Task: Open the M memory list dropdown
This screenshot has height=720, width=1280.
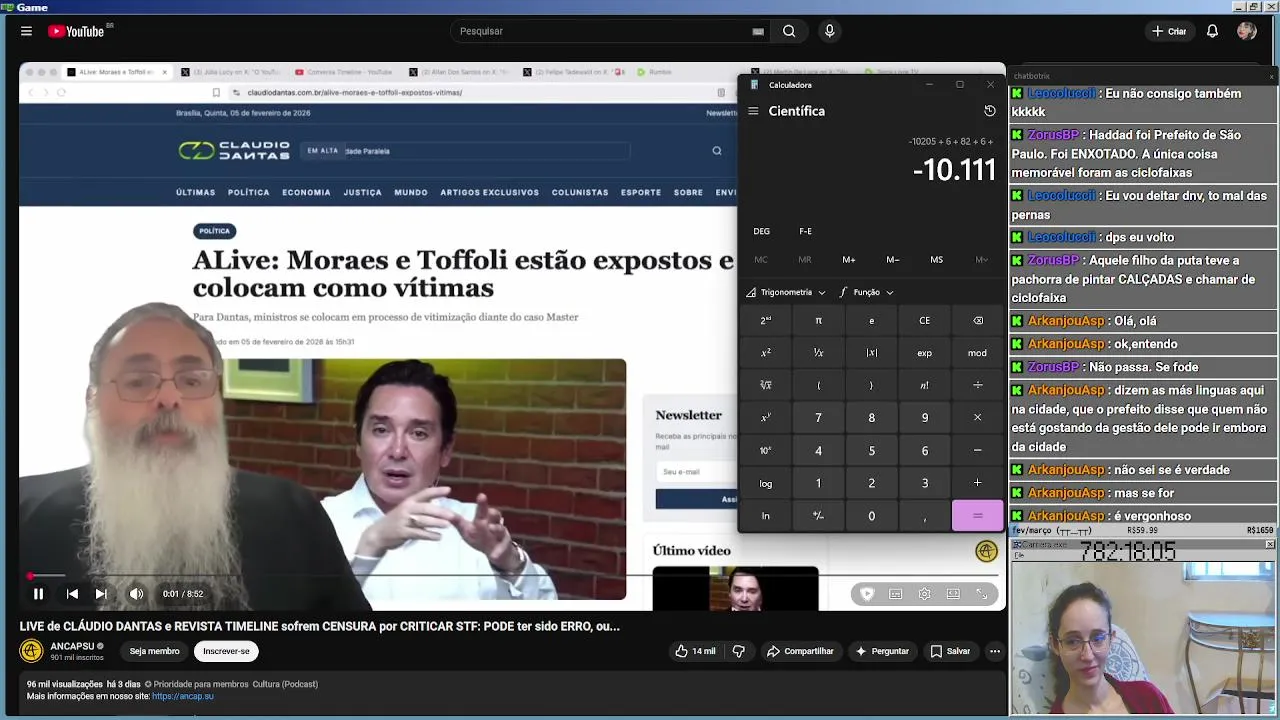Action: pos(981,260)
